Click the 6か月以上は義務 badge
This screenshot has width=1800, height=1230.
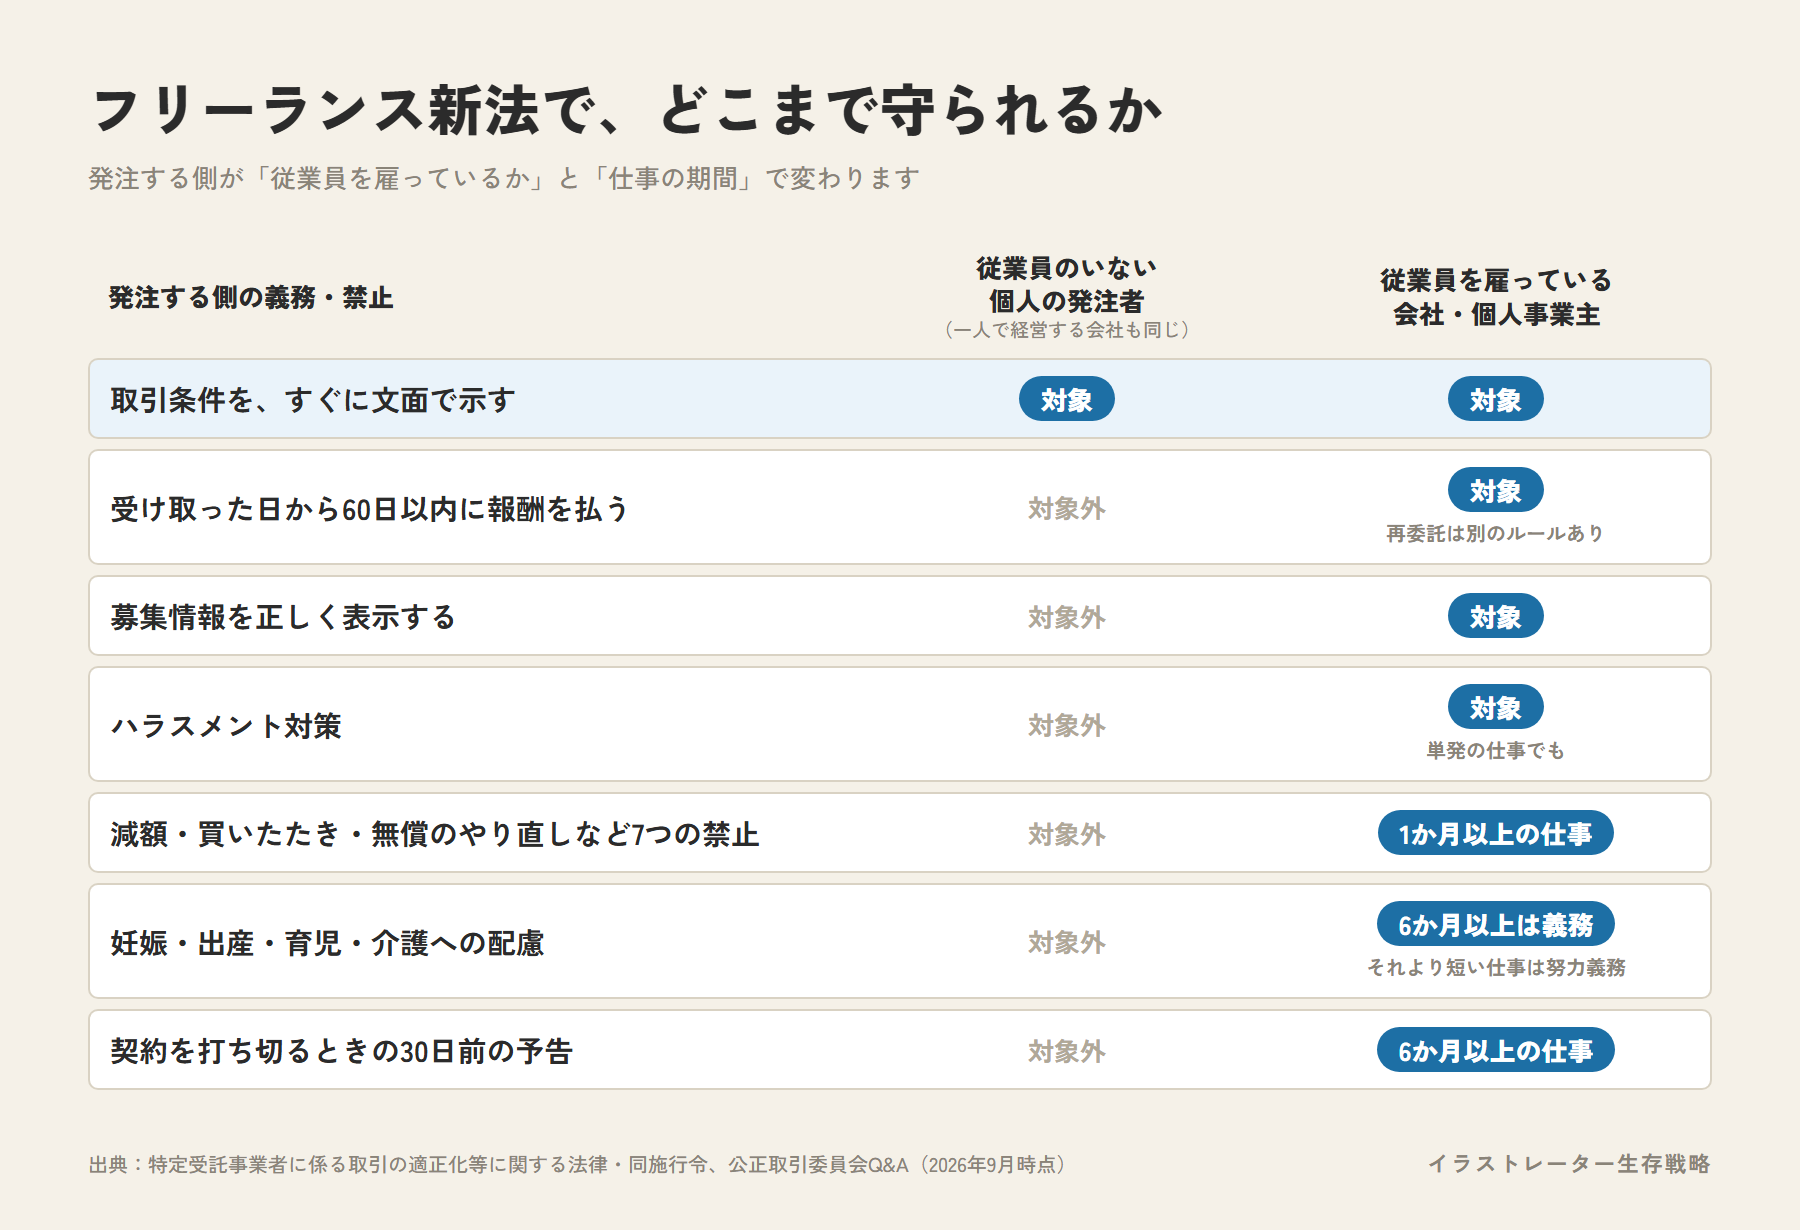pyautogui.click(x=1496, y=924)
